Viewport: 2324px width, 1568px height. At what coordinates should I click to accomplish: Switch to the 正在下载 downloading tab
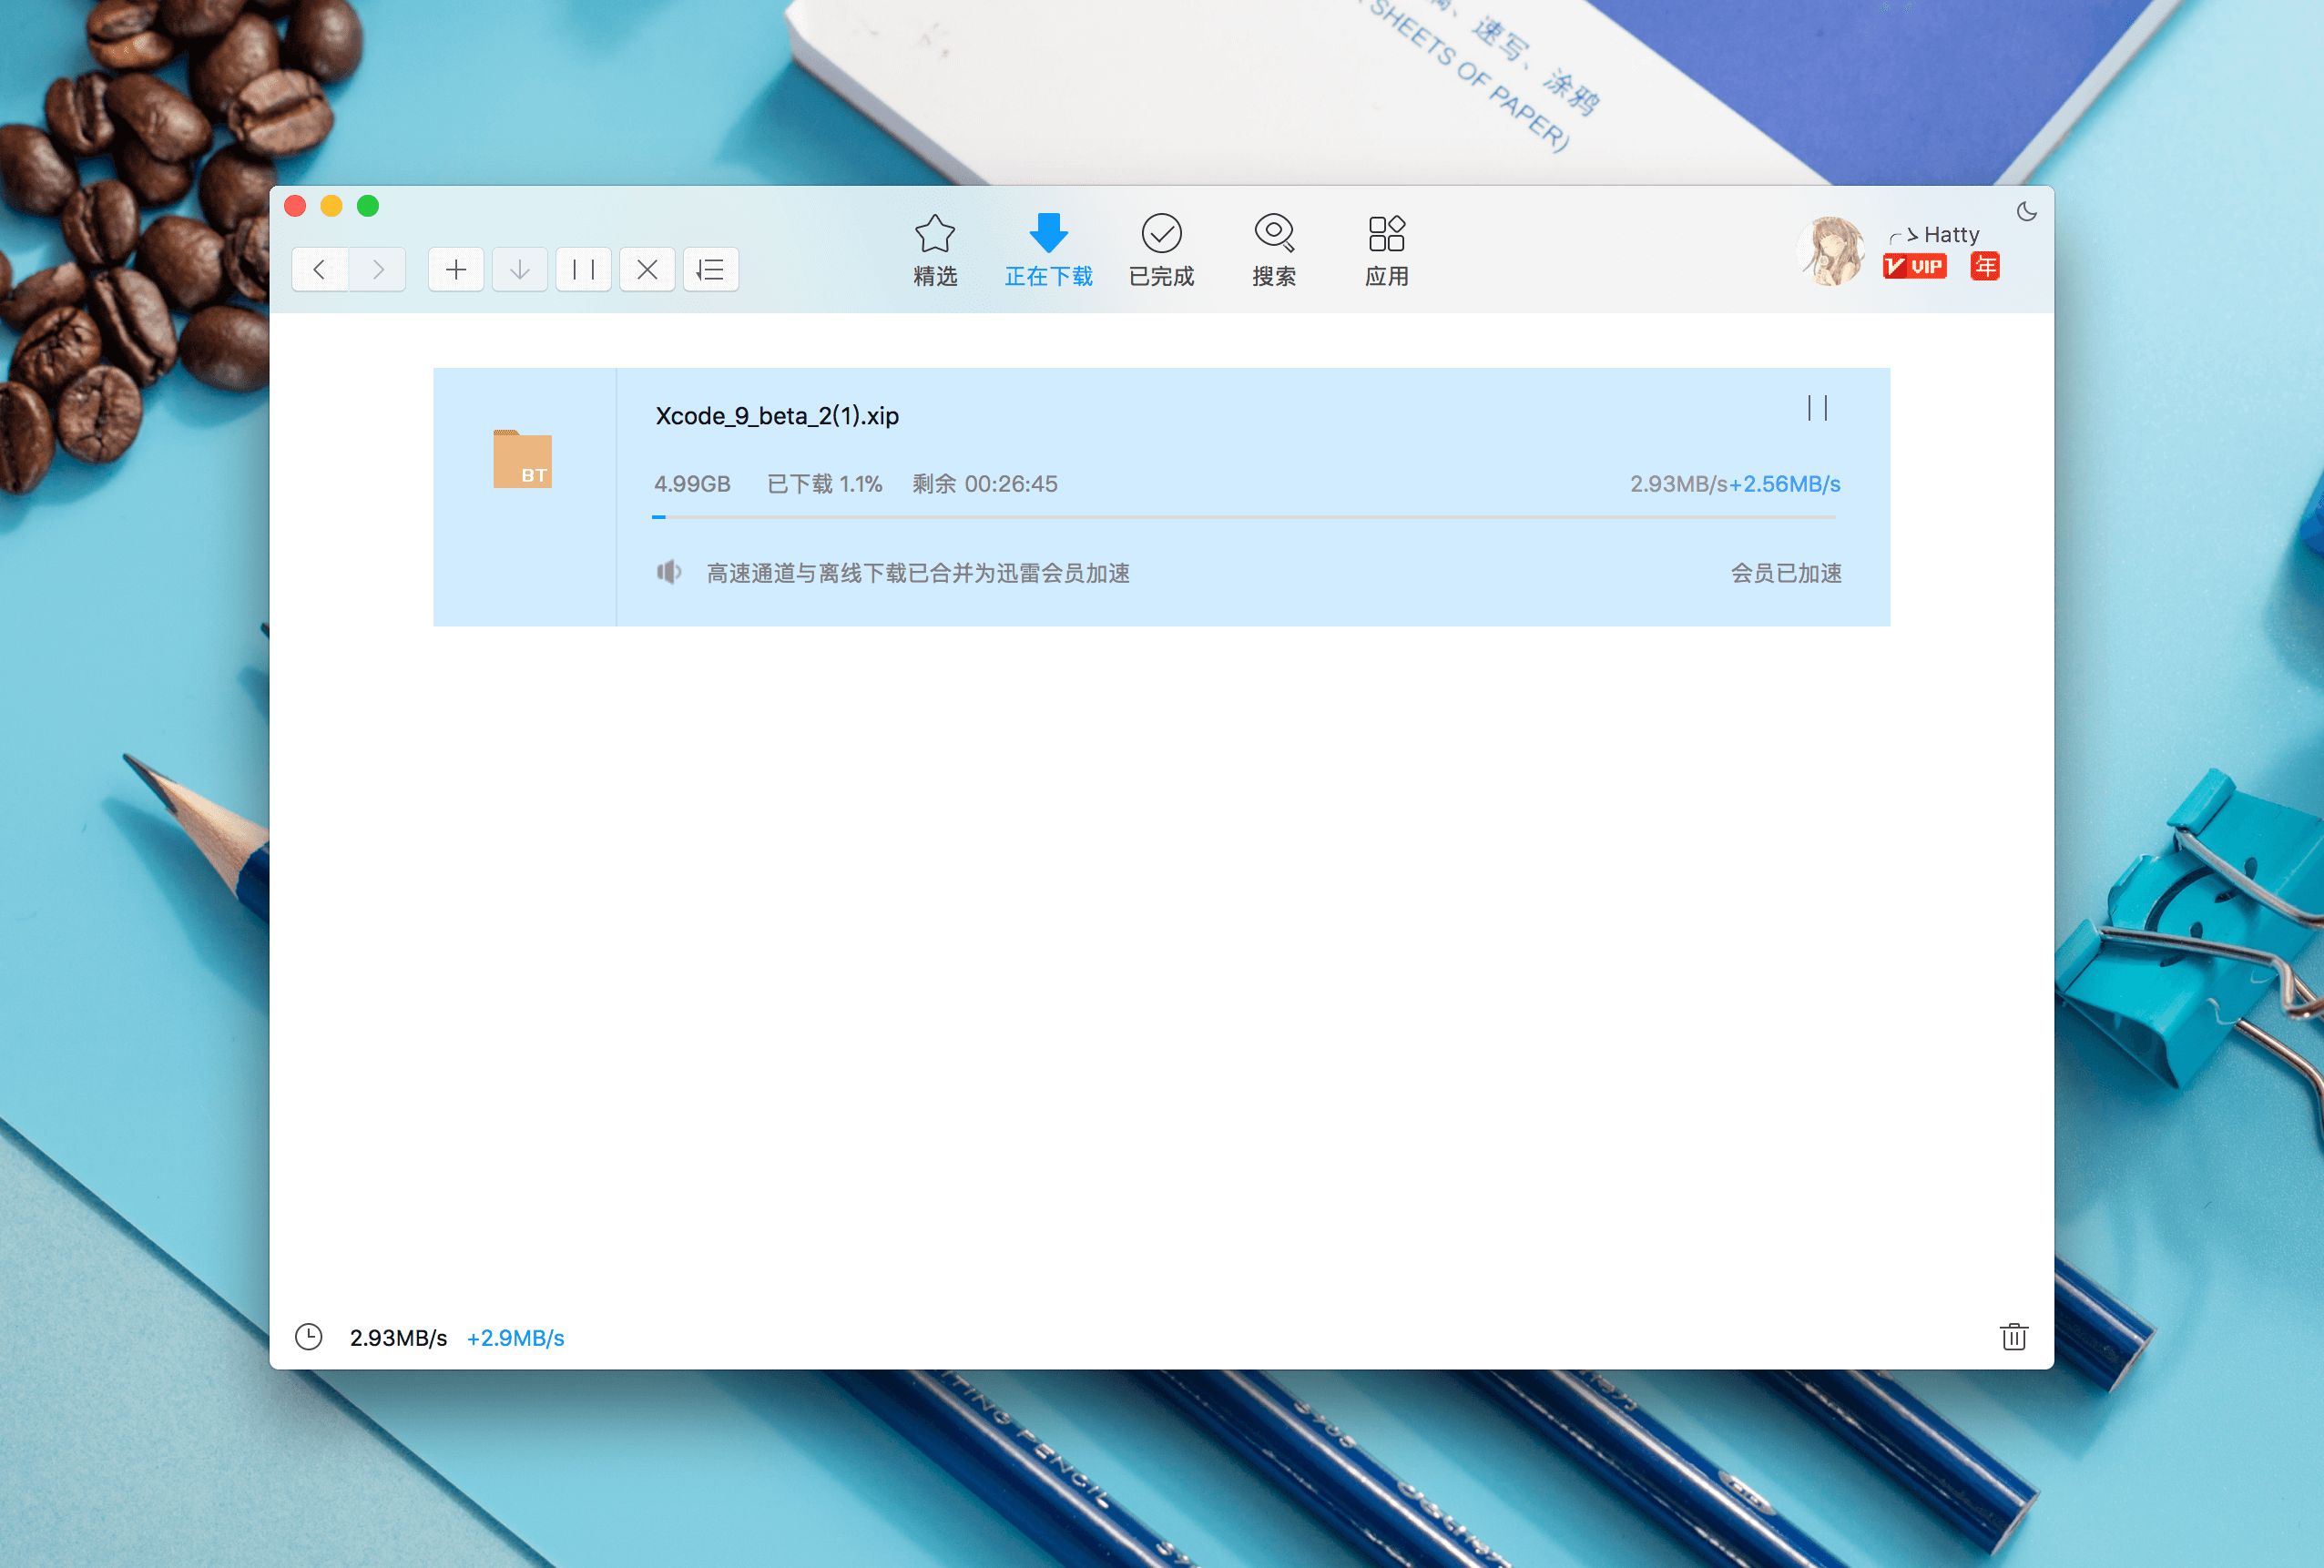(1048, 251)
